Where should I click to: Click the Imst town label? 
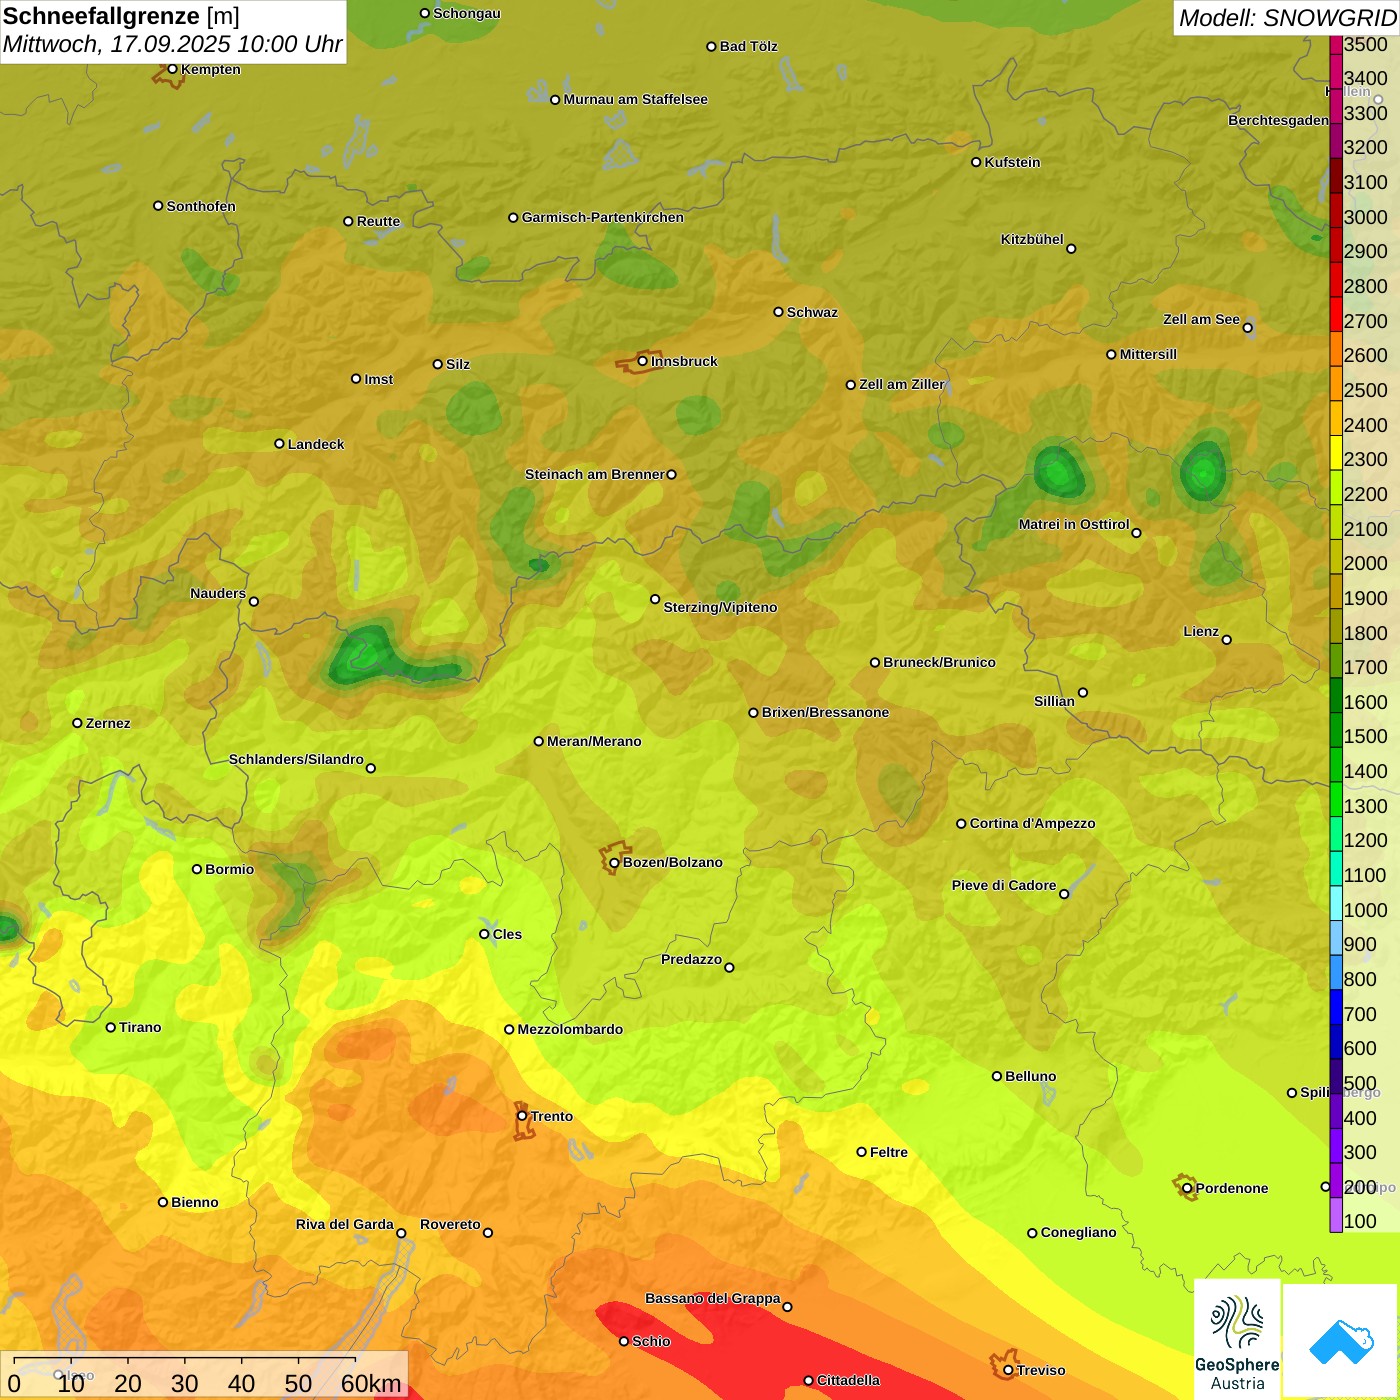click(x=378, y=379)
